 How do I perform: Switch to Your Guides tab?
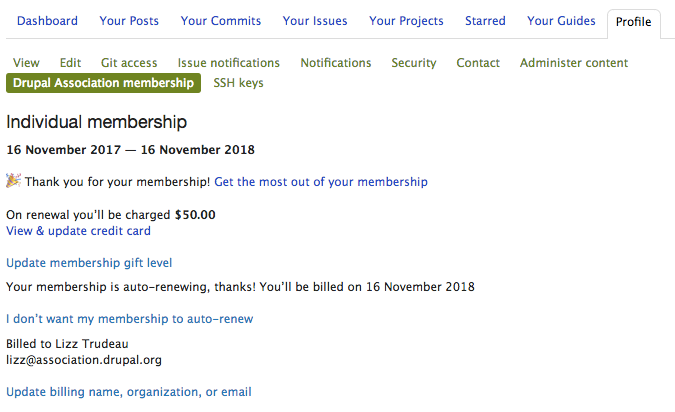[561, 21]
